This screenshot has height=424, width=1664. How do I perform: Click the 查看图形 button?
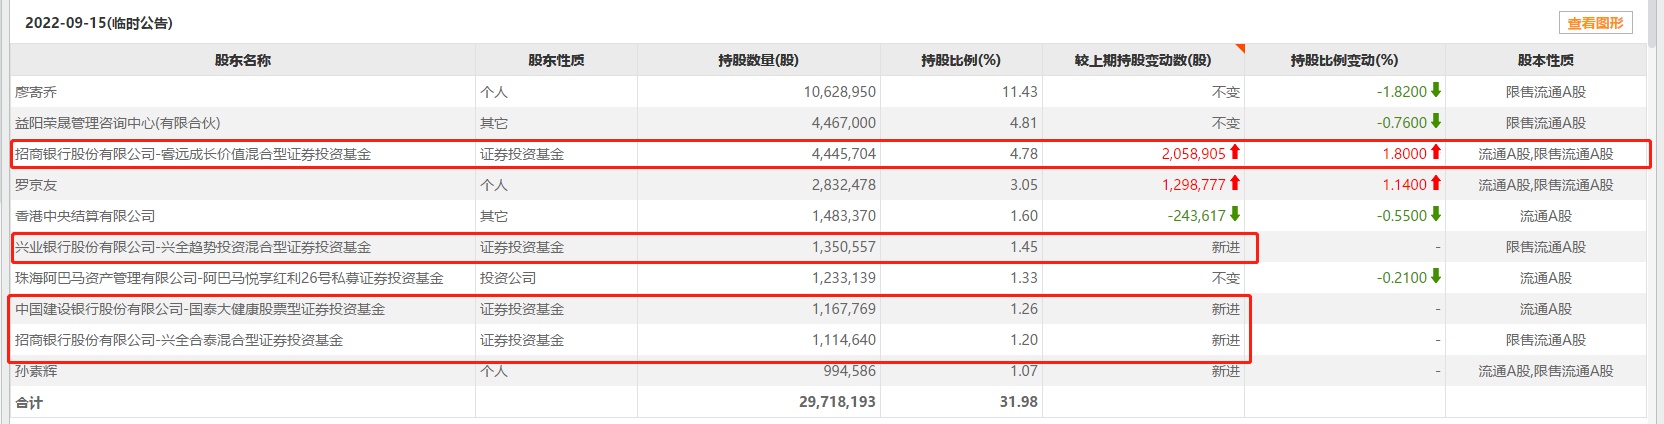[1595, 23]
